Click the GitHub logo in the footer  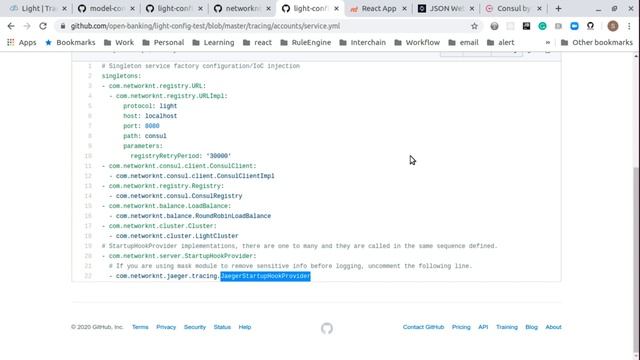click(327, 328)
